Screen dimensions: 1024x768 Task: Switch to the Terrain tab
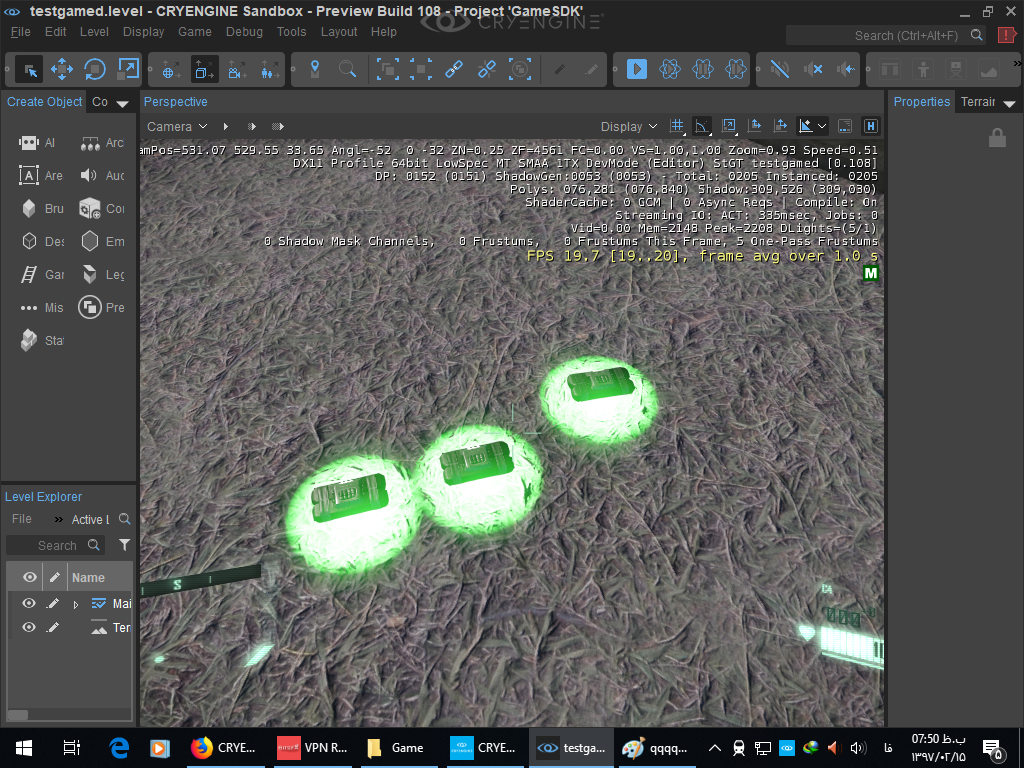point(978,102)
